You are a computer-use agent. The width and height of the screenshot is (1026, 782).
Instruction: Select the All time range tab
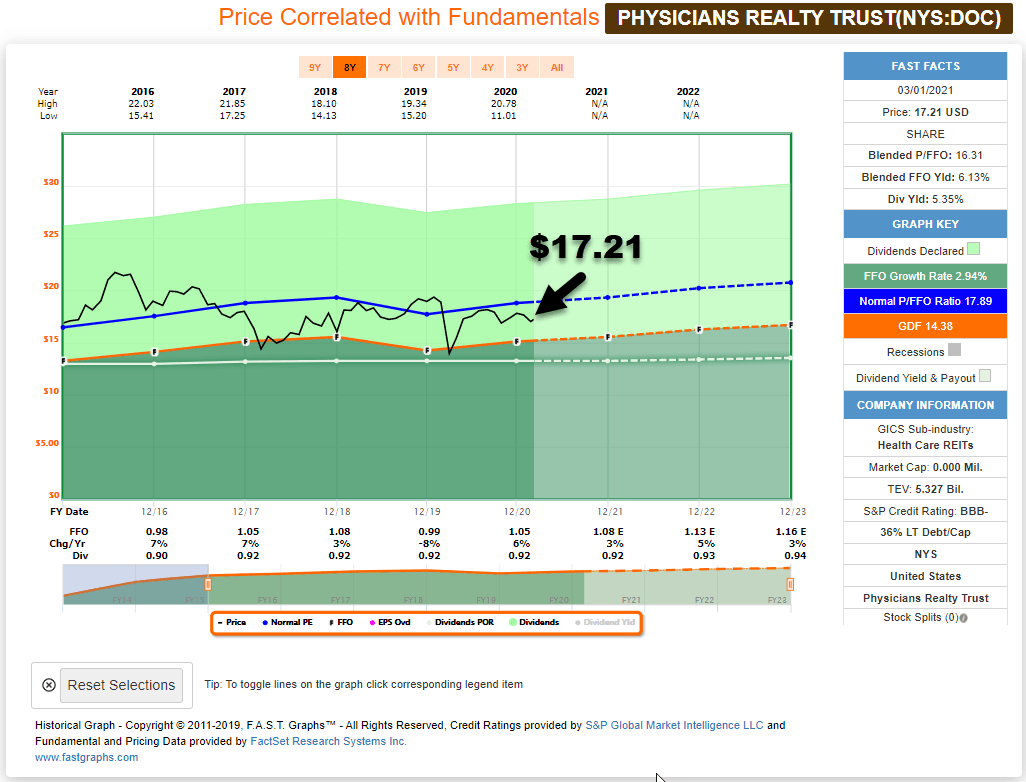[557, 67]
